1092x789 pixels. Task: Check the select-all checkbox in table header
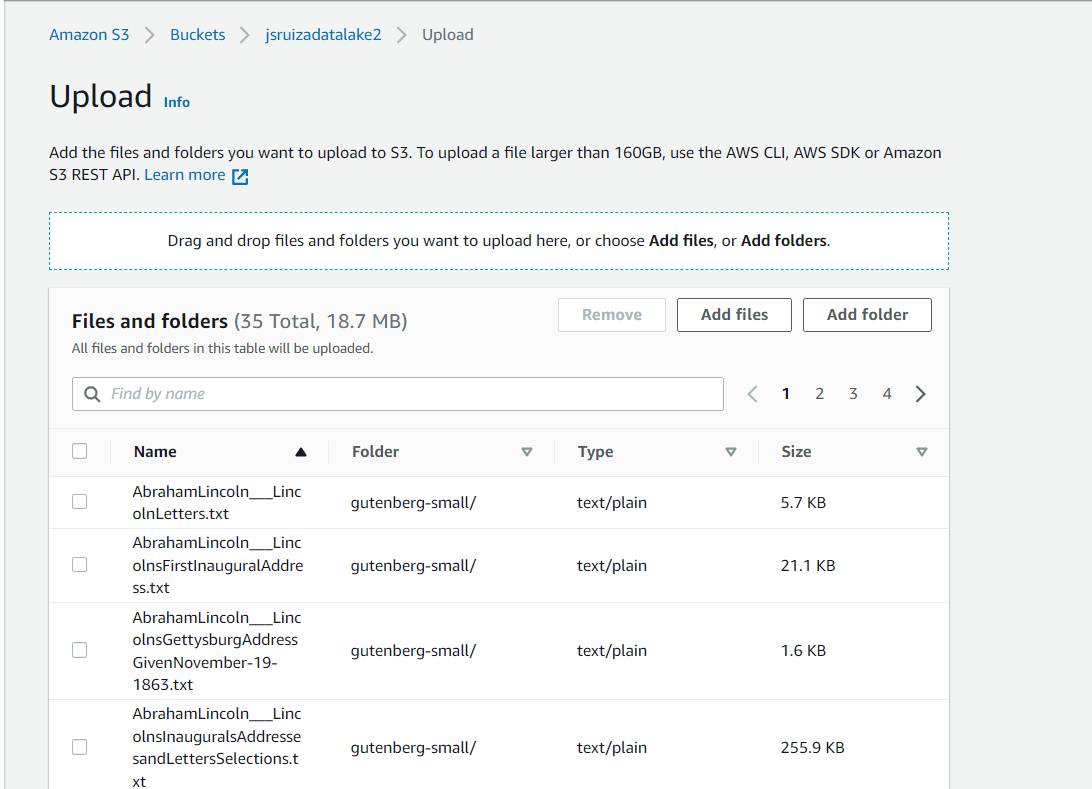tap(80, 450)
